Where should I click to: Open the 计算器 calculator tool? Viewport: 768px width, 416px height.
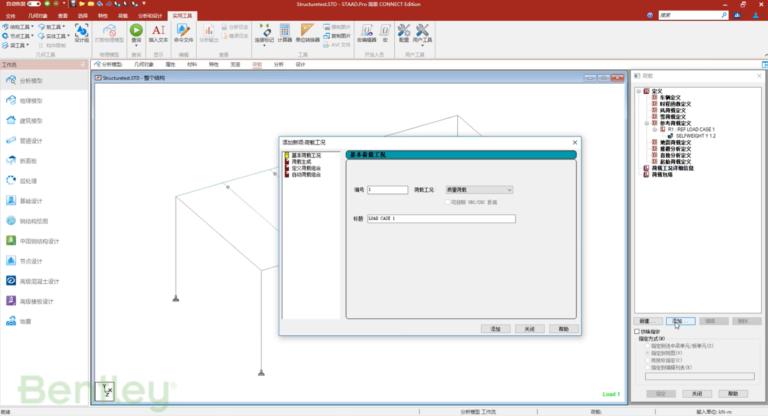click(x=285, y=32)
